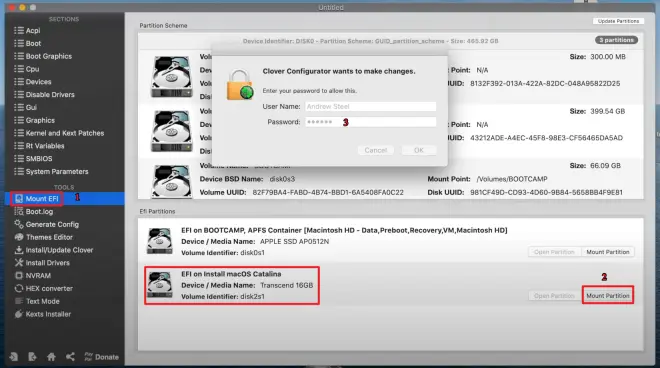Screen dimensions: 660x368
Task: Click the User Name field
Action: click(x=370, y=107)
